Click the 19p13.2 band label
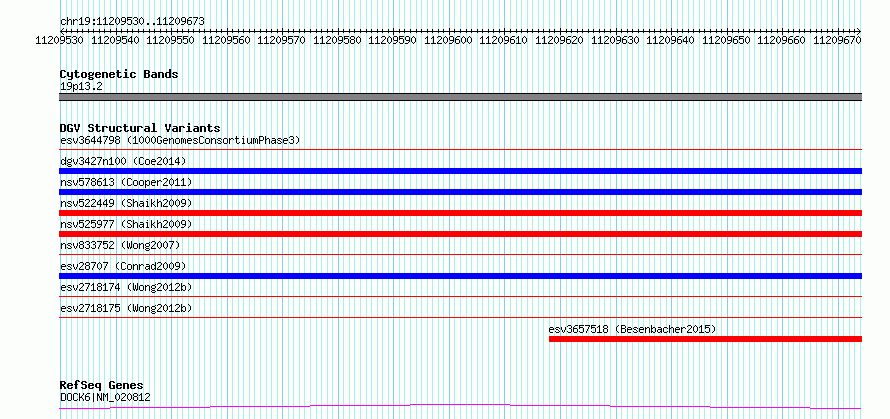 coord(81,87)
